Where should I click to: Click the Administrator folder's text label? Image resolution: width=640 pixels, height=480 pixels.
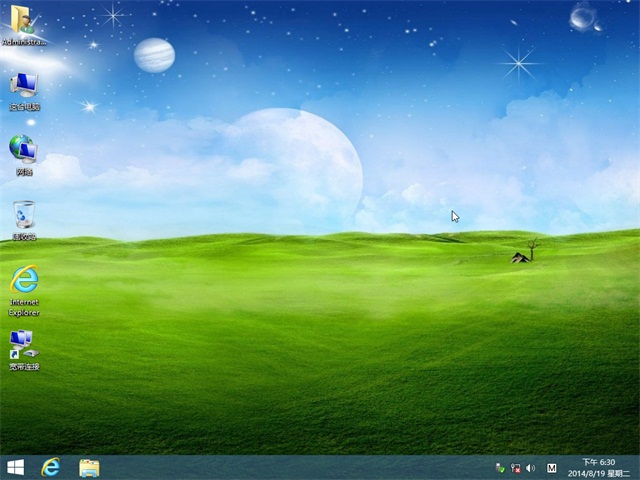pyautogui.click(x=23, y=43)
